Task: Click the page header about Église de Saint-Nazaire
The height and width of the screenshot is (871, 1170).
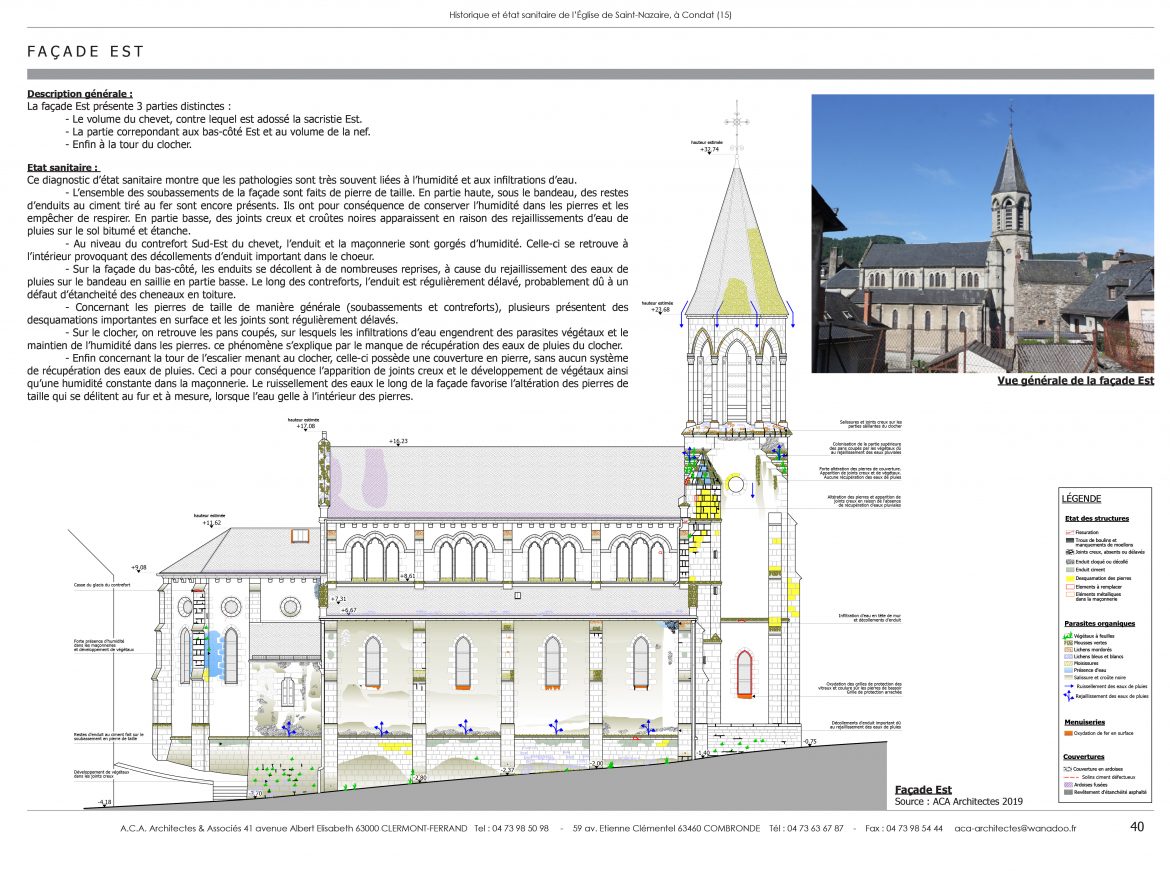Action: coord(590,14)
